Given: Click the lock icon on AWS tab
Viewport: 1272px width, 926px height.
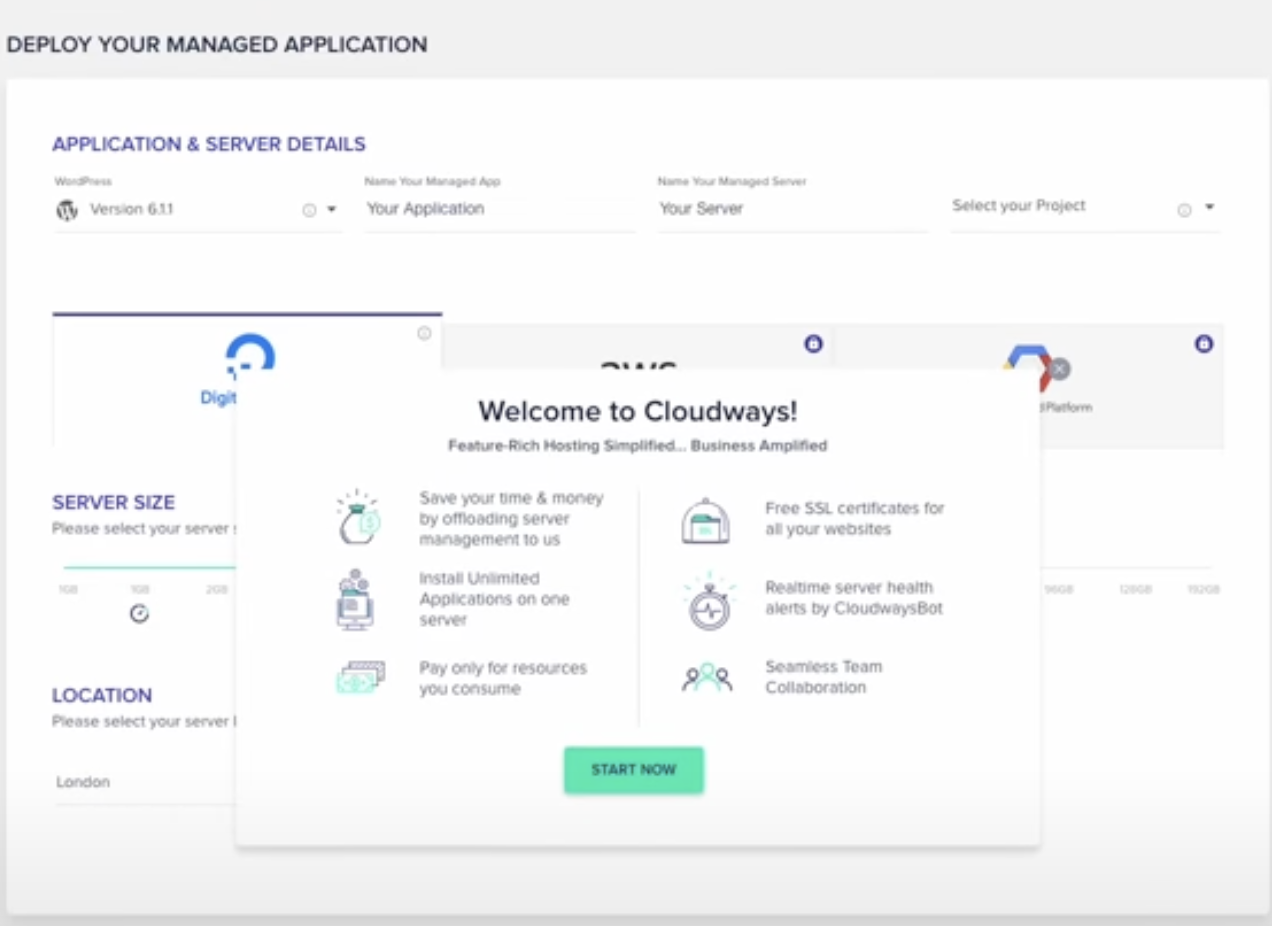Looking at the screenshot, I should [813, 344].
